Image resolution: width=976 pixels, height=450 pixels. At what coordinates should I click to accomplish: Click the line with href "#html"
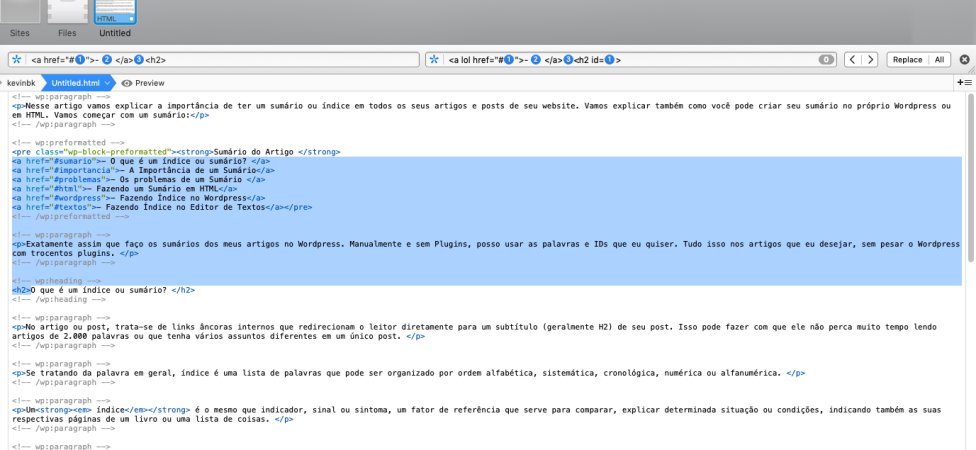[124, 189]
